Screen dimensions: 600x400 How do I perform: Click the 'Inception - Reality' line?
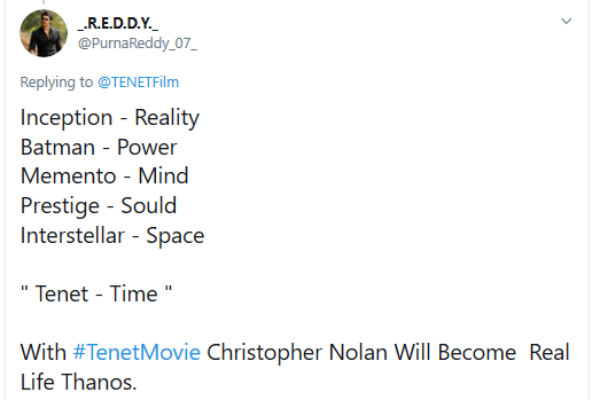coord(110,118)
